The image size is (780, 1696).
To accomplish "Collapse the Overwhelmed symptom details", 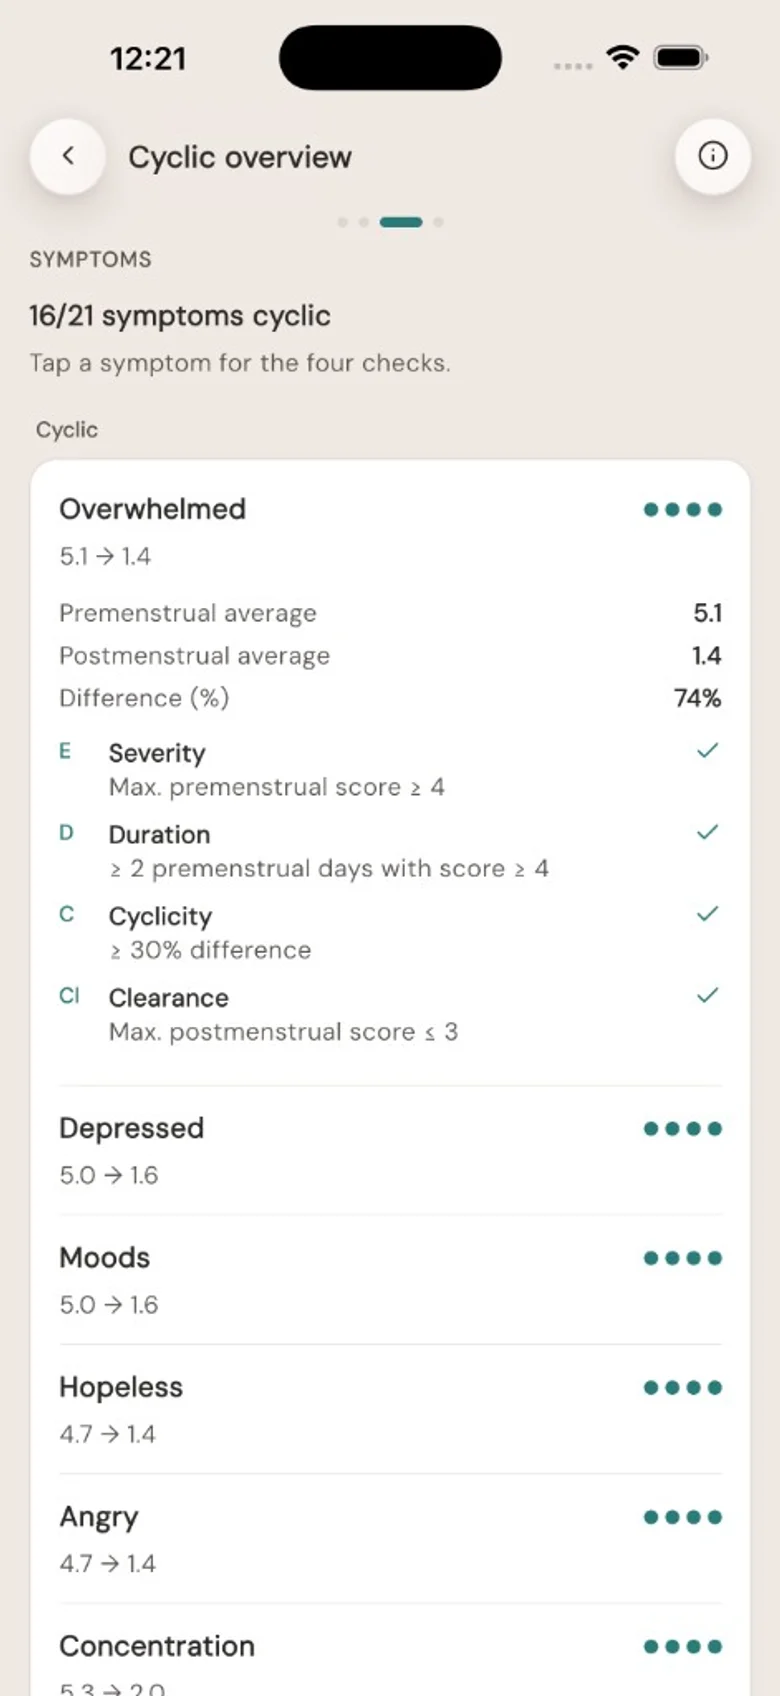I will 390,531.
